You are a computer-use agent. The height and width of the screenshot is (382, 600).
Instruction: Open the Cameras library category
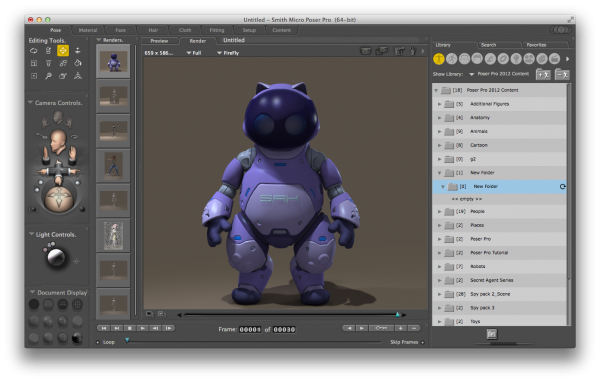pos(529,59)
